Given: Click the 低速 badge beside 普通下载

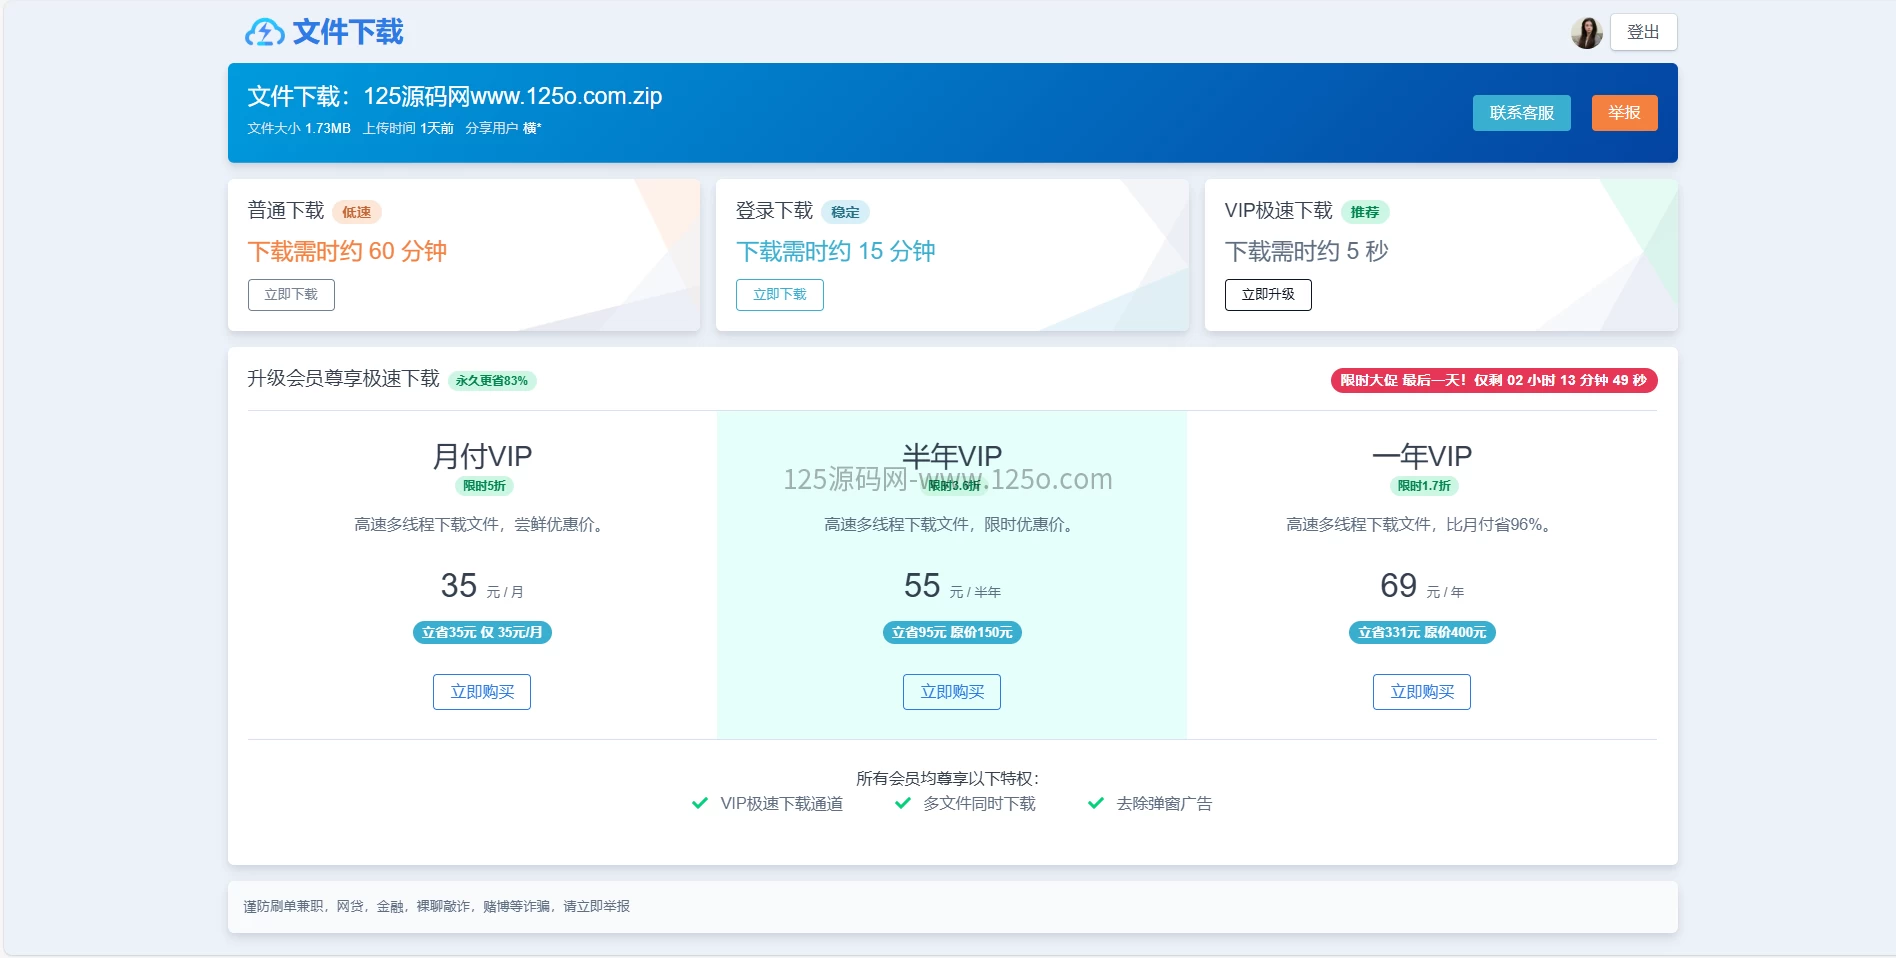Looking at the screenshot, I should point(356,212).
